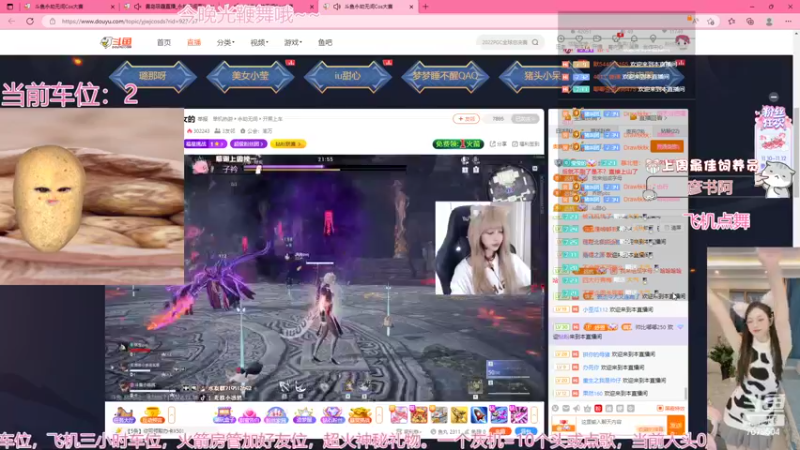The height and width of the screenshot is (450, 800).
Task: Click the browser address bar URL
Action: click(129, 21)
